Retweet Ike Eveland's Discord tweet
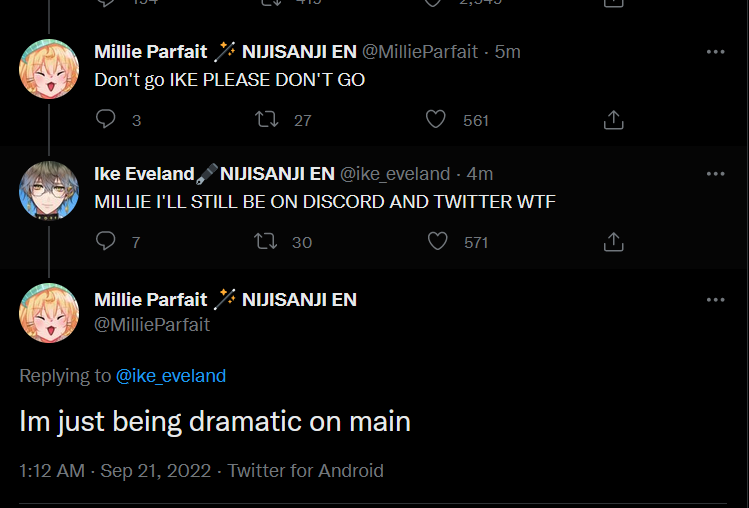 tap(266, 242)
